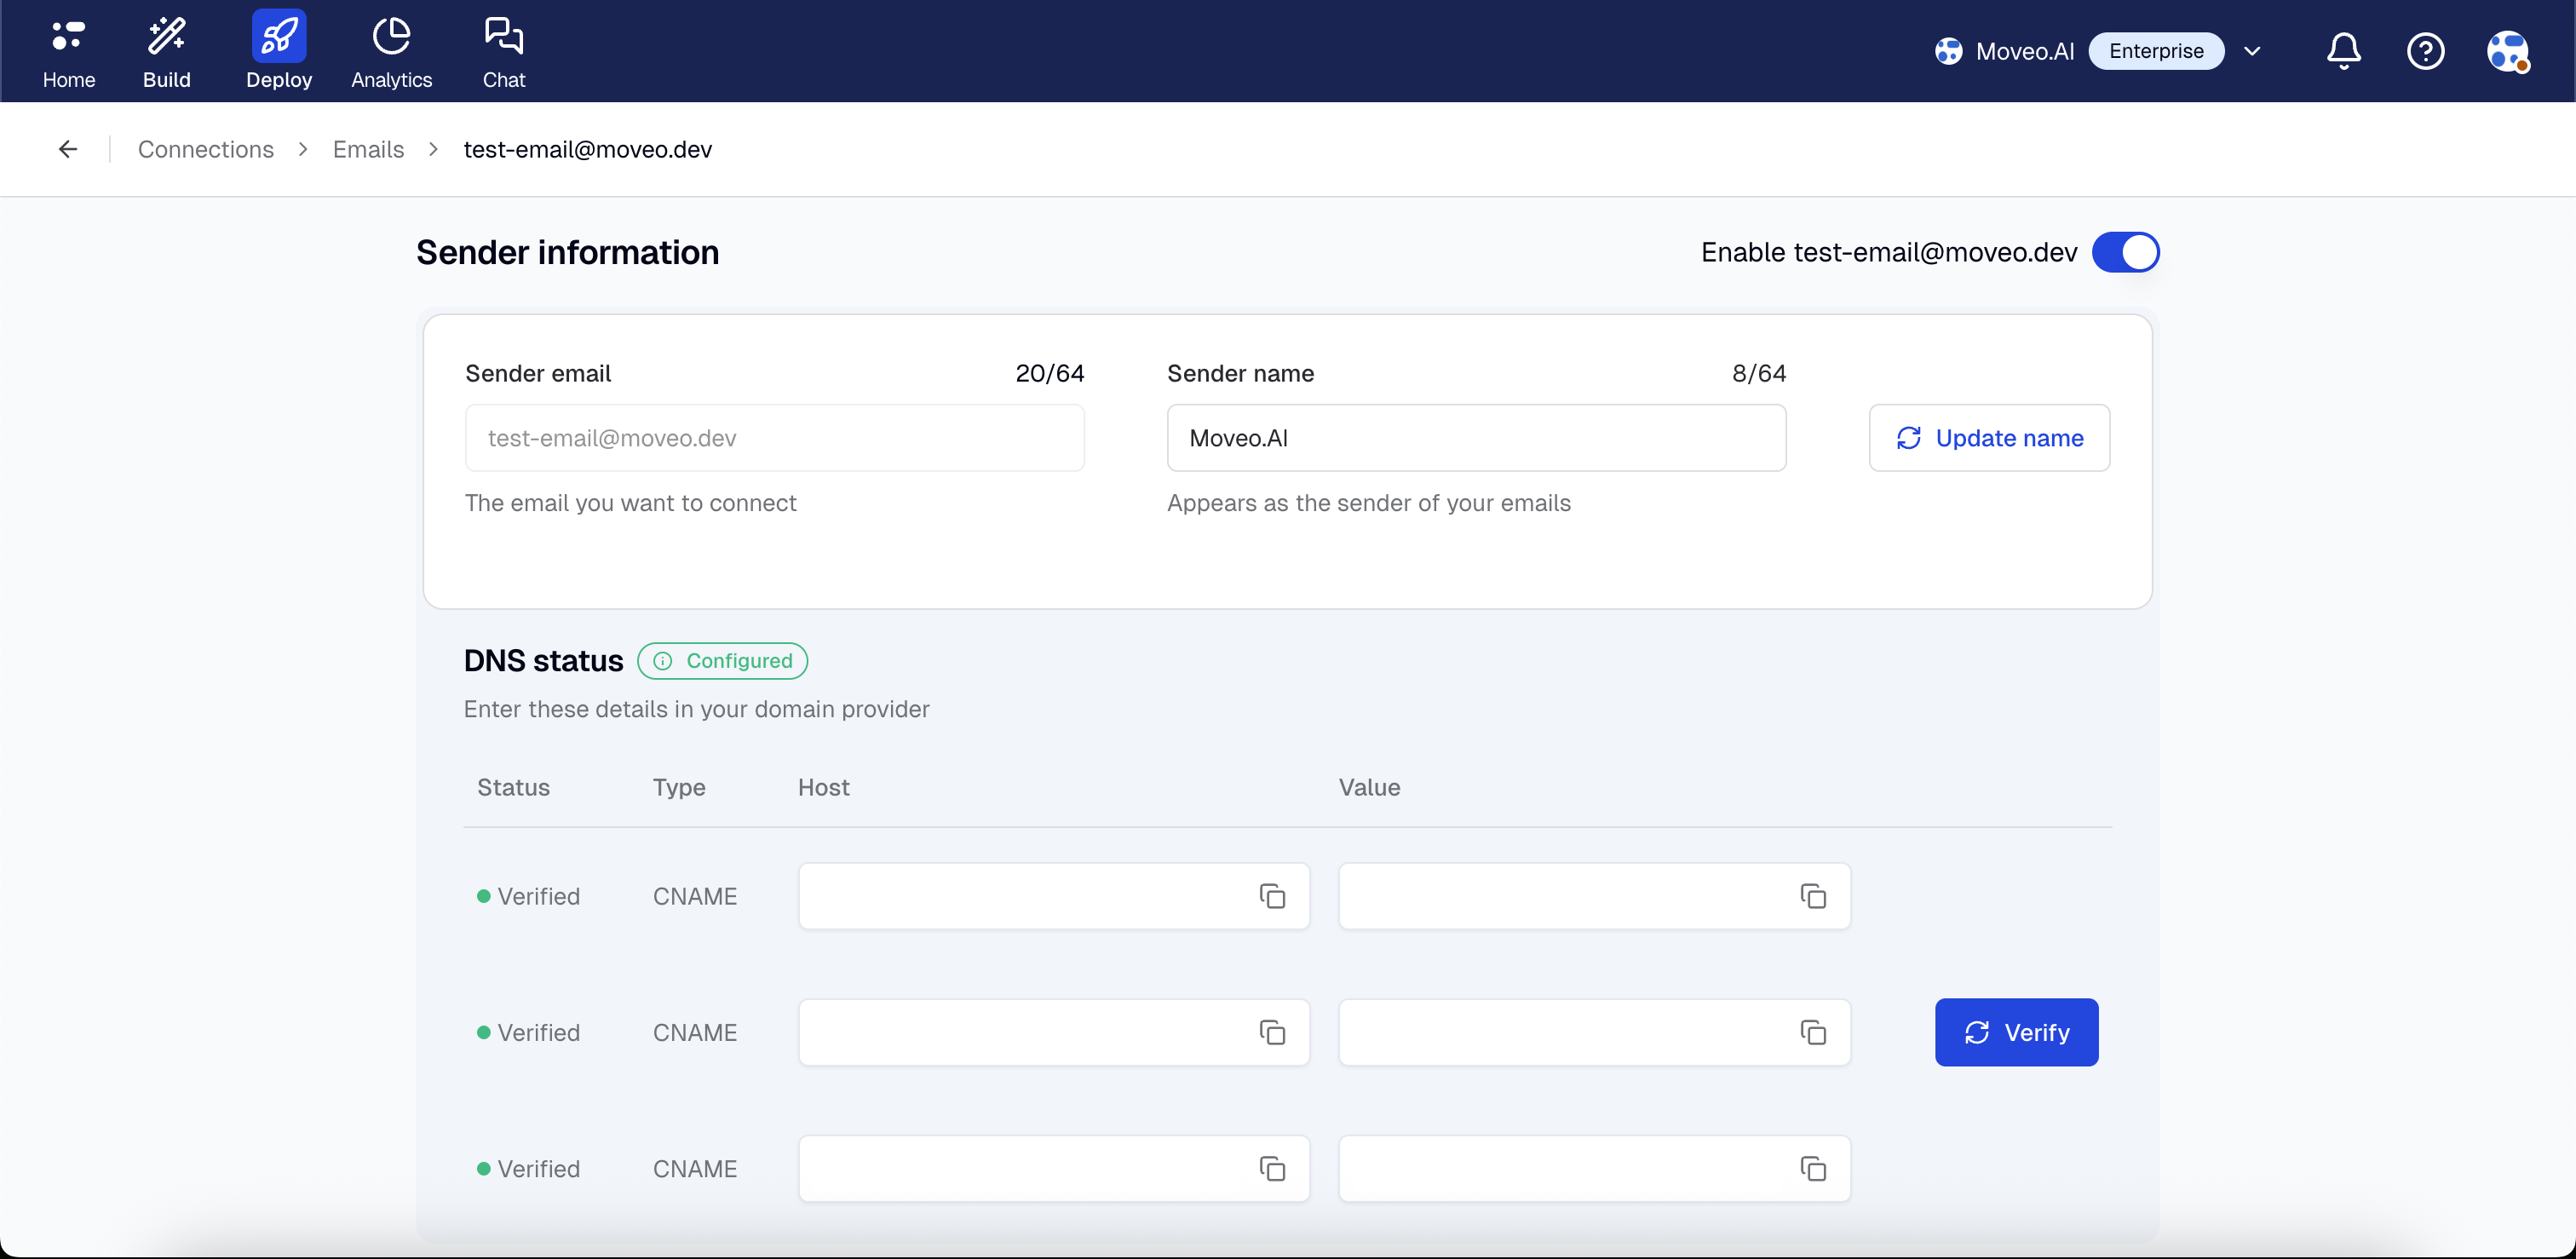The width and height of the screenshot is (2576, 1259).
Task: Open the Build section
Action: [x=166, y=50]
